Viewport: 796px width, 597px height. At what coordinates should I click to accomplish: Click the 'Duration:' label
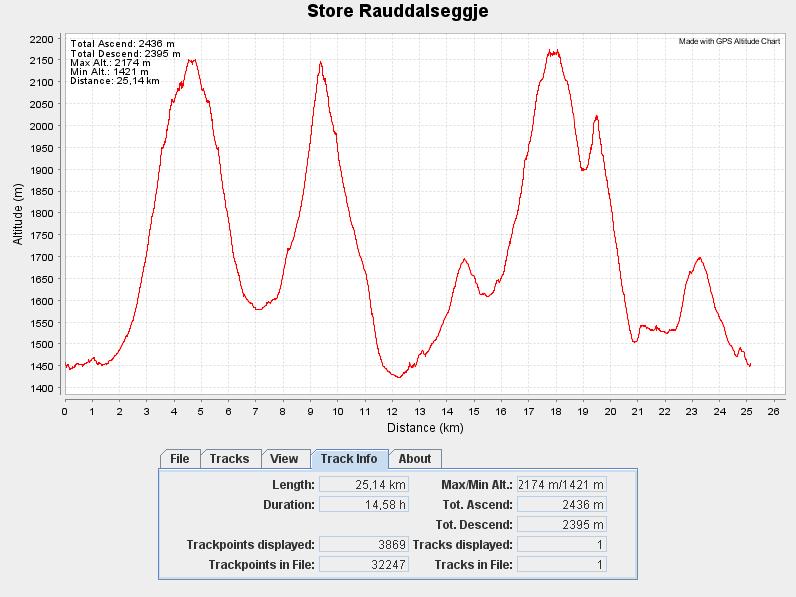point(288,505)
